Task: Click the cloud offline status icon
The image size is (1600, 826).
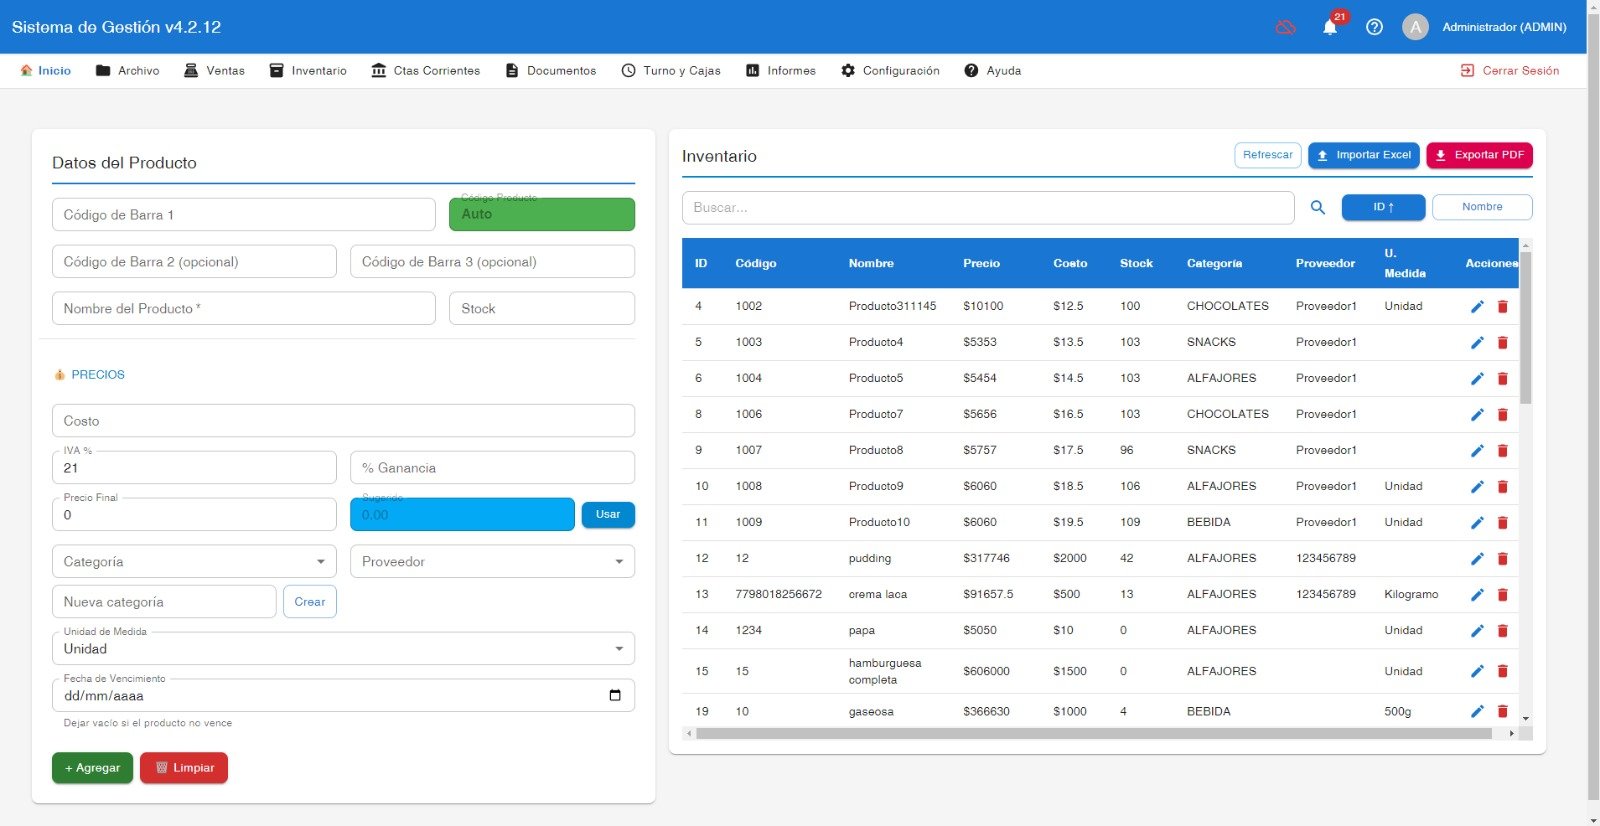Action: point(1286,27)
